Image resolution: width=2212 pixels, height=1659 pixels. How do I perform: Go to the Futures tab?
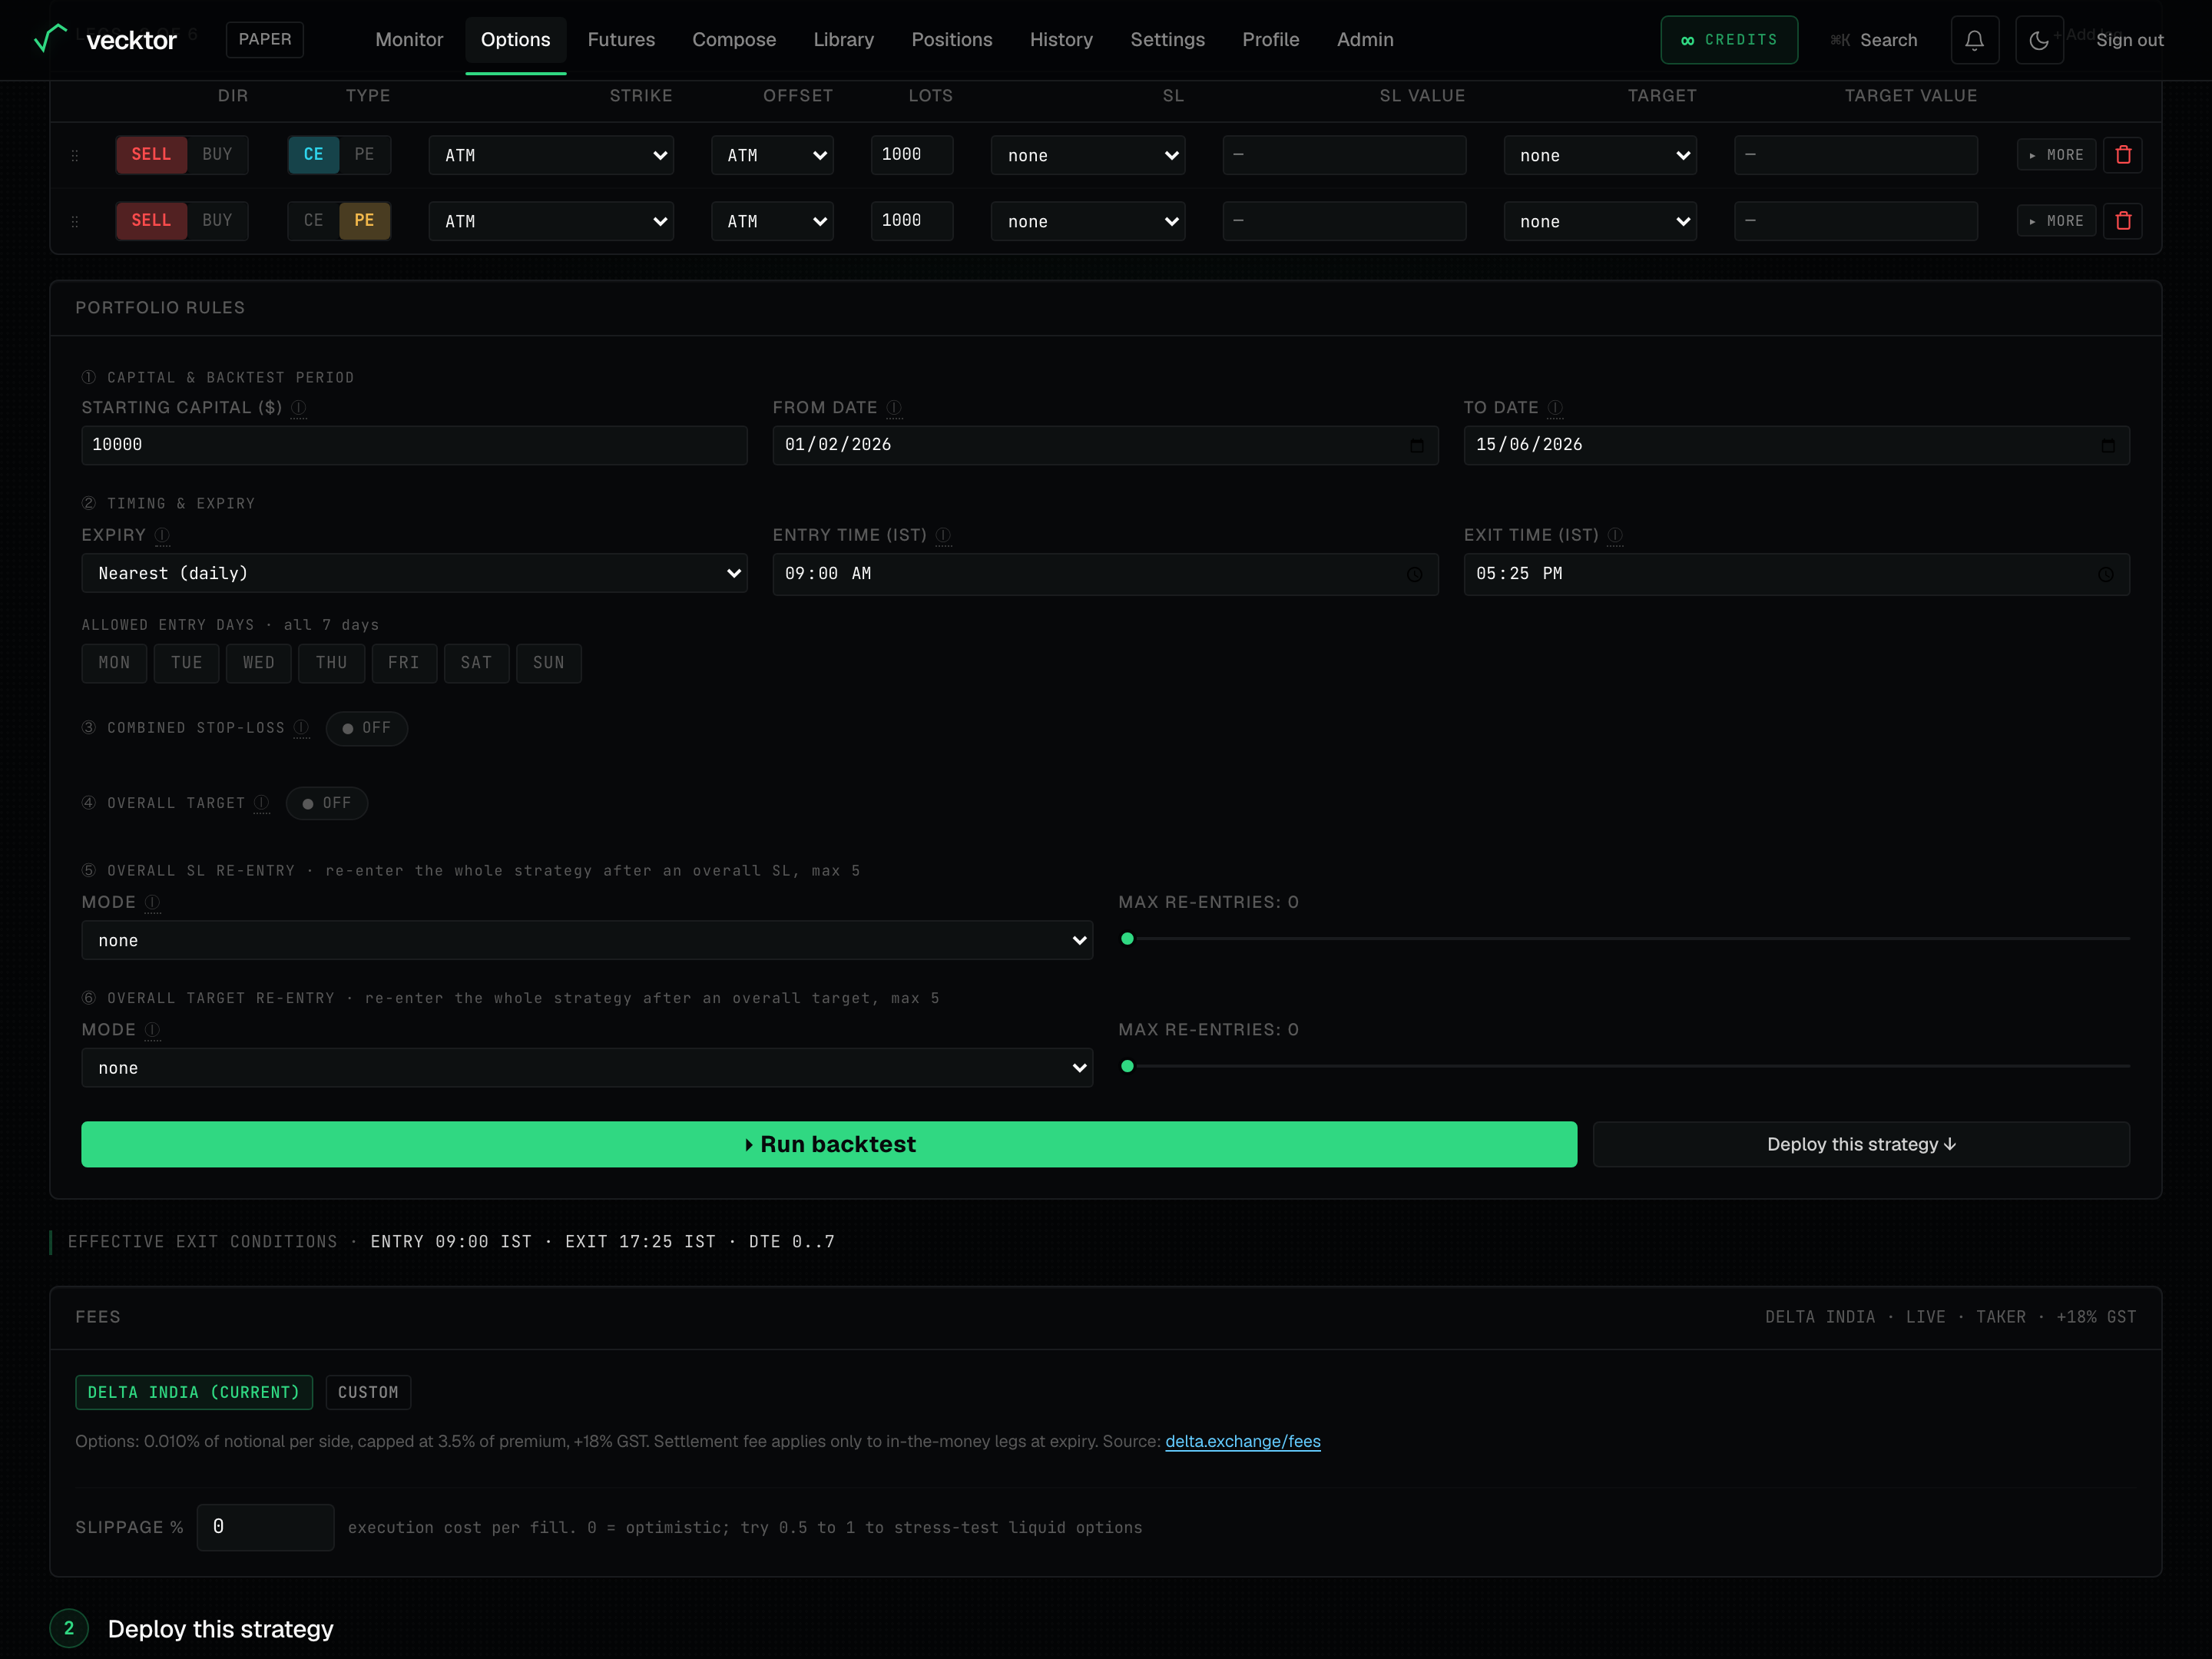tap(621, 40)
